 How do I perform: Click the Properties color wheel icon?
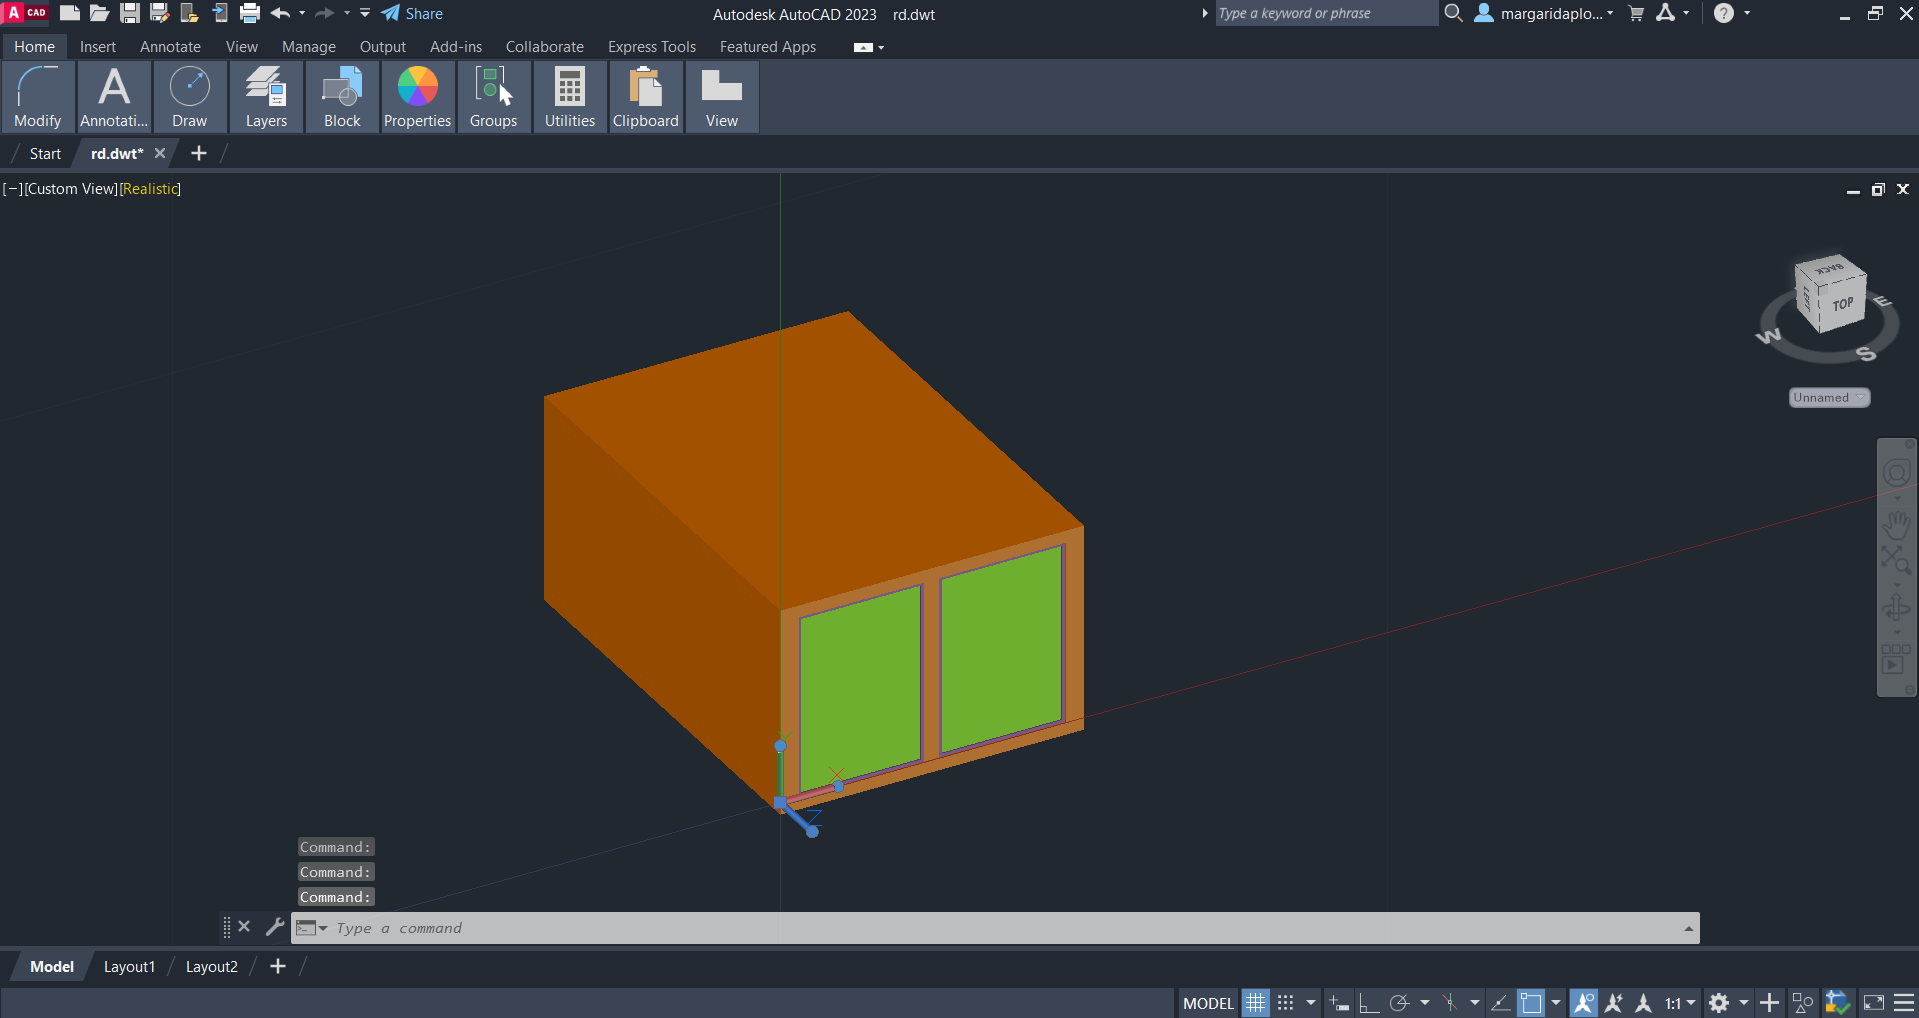pos(417,87)
